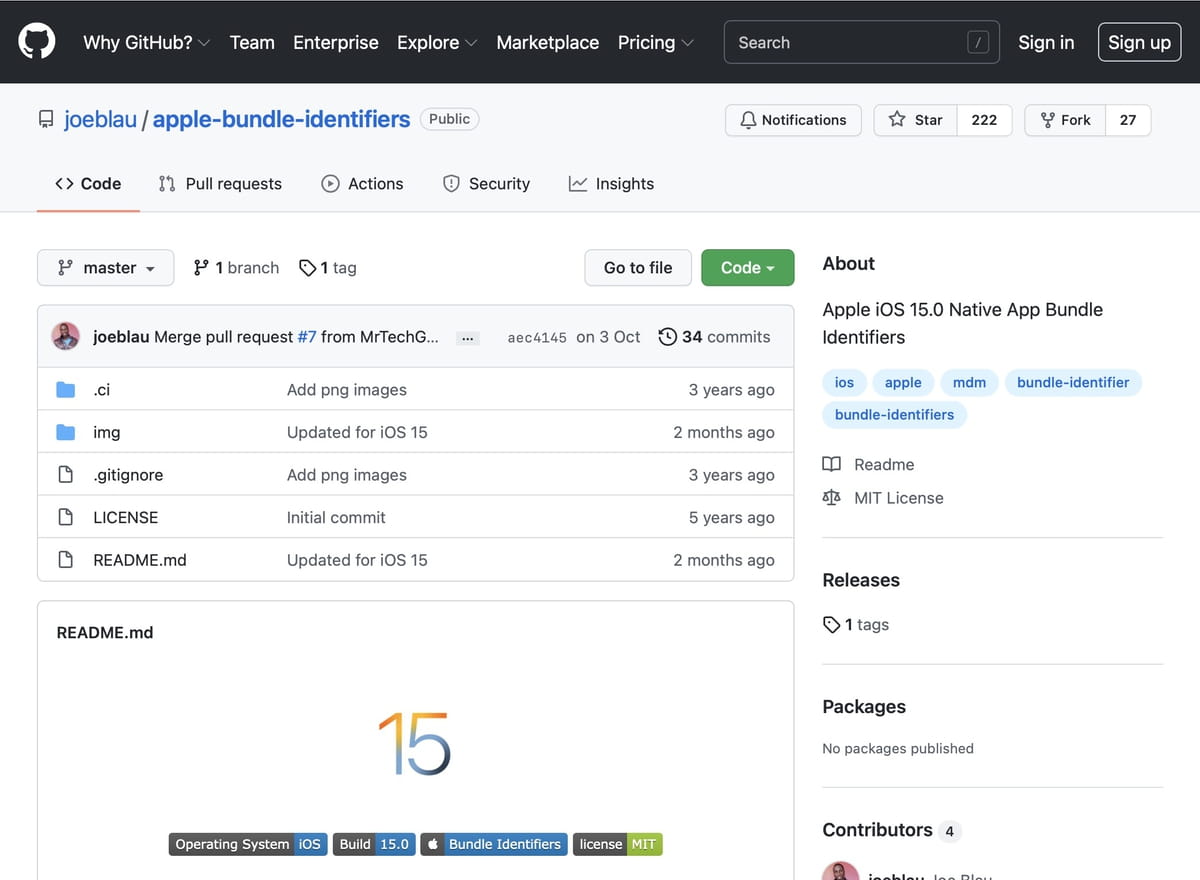This screenshot has height=880, width=1200.
Task: Click the GitHub Octocat logo
Action: click(x=37, y=42)
